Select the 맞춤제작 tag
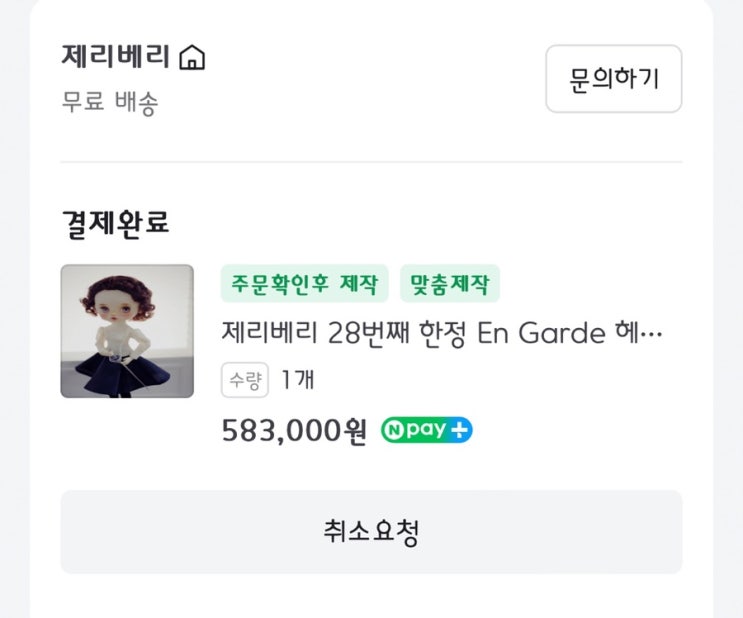 pyautogui.click(x=450, y=284)
